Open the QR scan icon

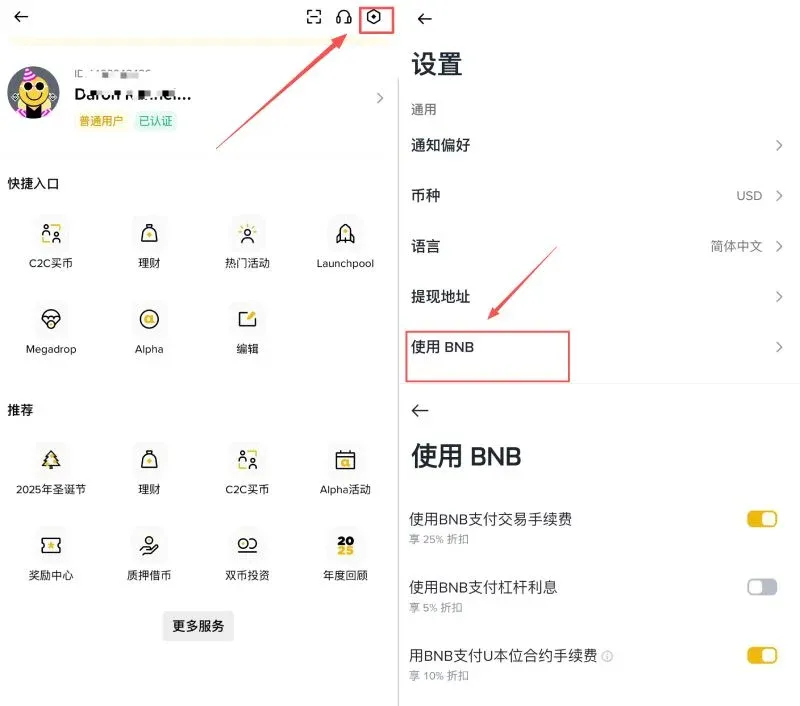(x=314, y=17)
